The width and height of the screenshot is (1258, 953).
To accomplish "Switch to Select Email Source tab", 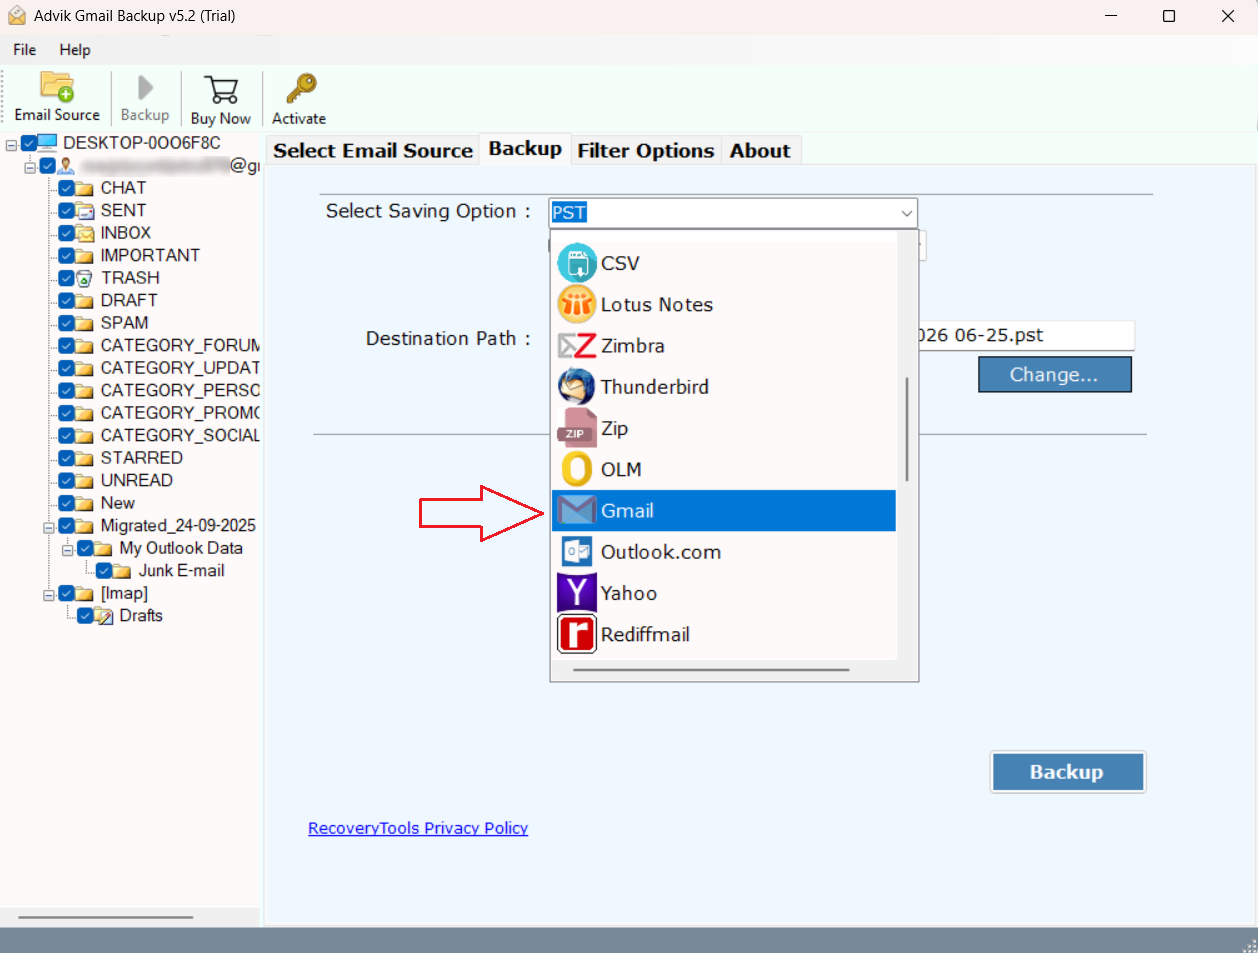I will tap(373, 150).
